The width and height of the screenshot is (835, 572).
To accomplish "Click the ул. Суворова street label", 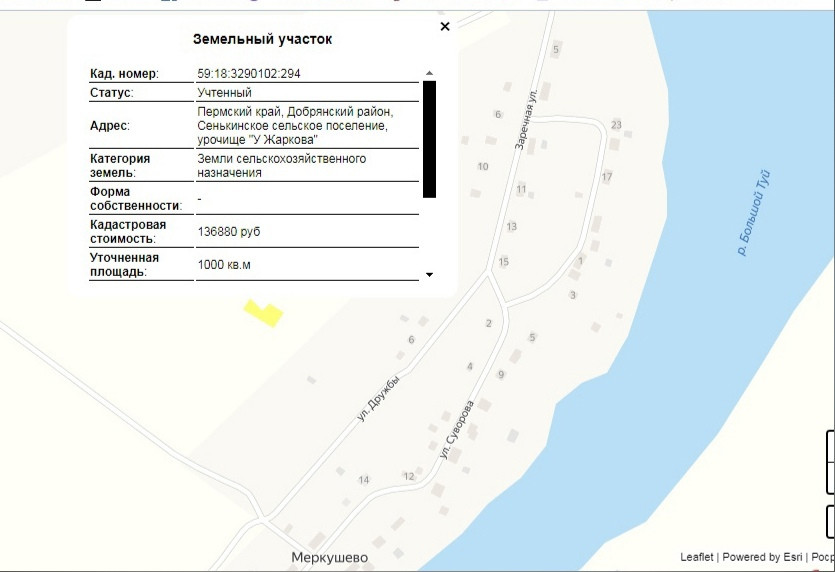I will tap(457, 429).
